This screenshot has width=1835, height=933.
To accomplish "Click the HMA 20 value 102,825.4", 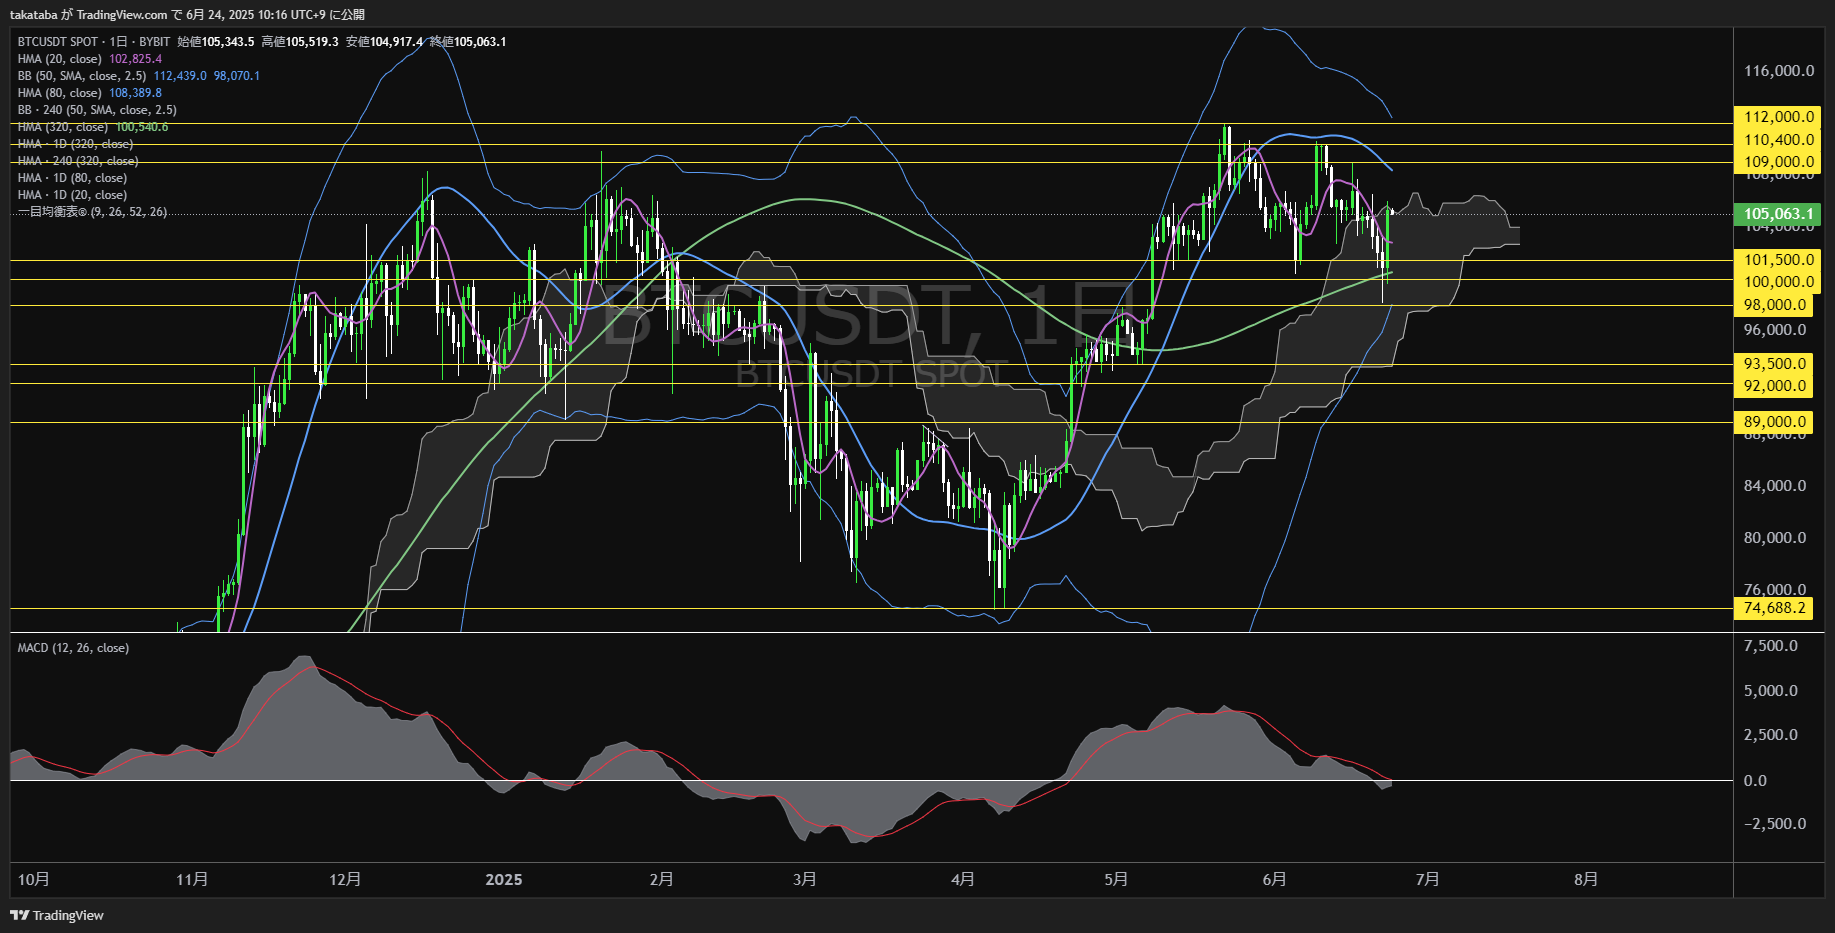I will pyautogui.click(x=135, y=59).
